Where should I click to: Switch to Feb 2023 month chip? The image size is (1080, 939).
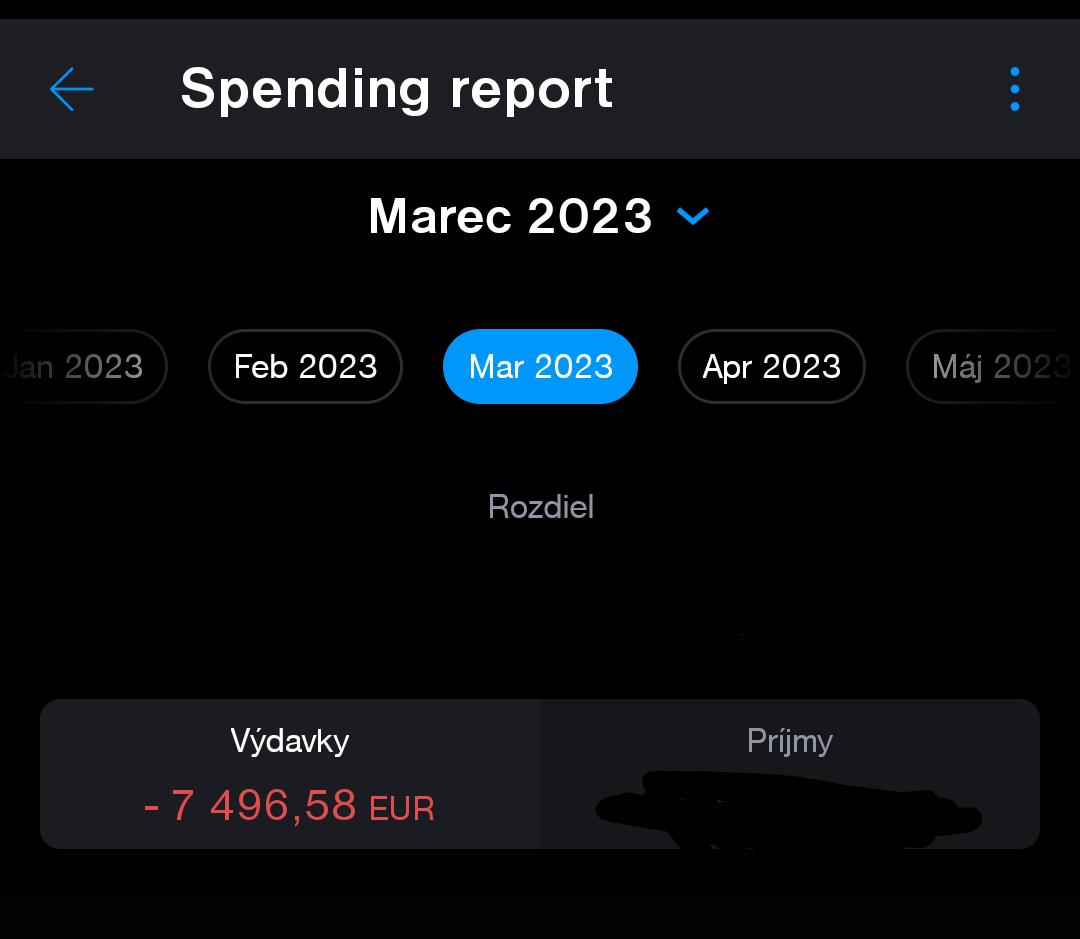[305, 367]
